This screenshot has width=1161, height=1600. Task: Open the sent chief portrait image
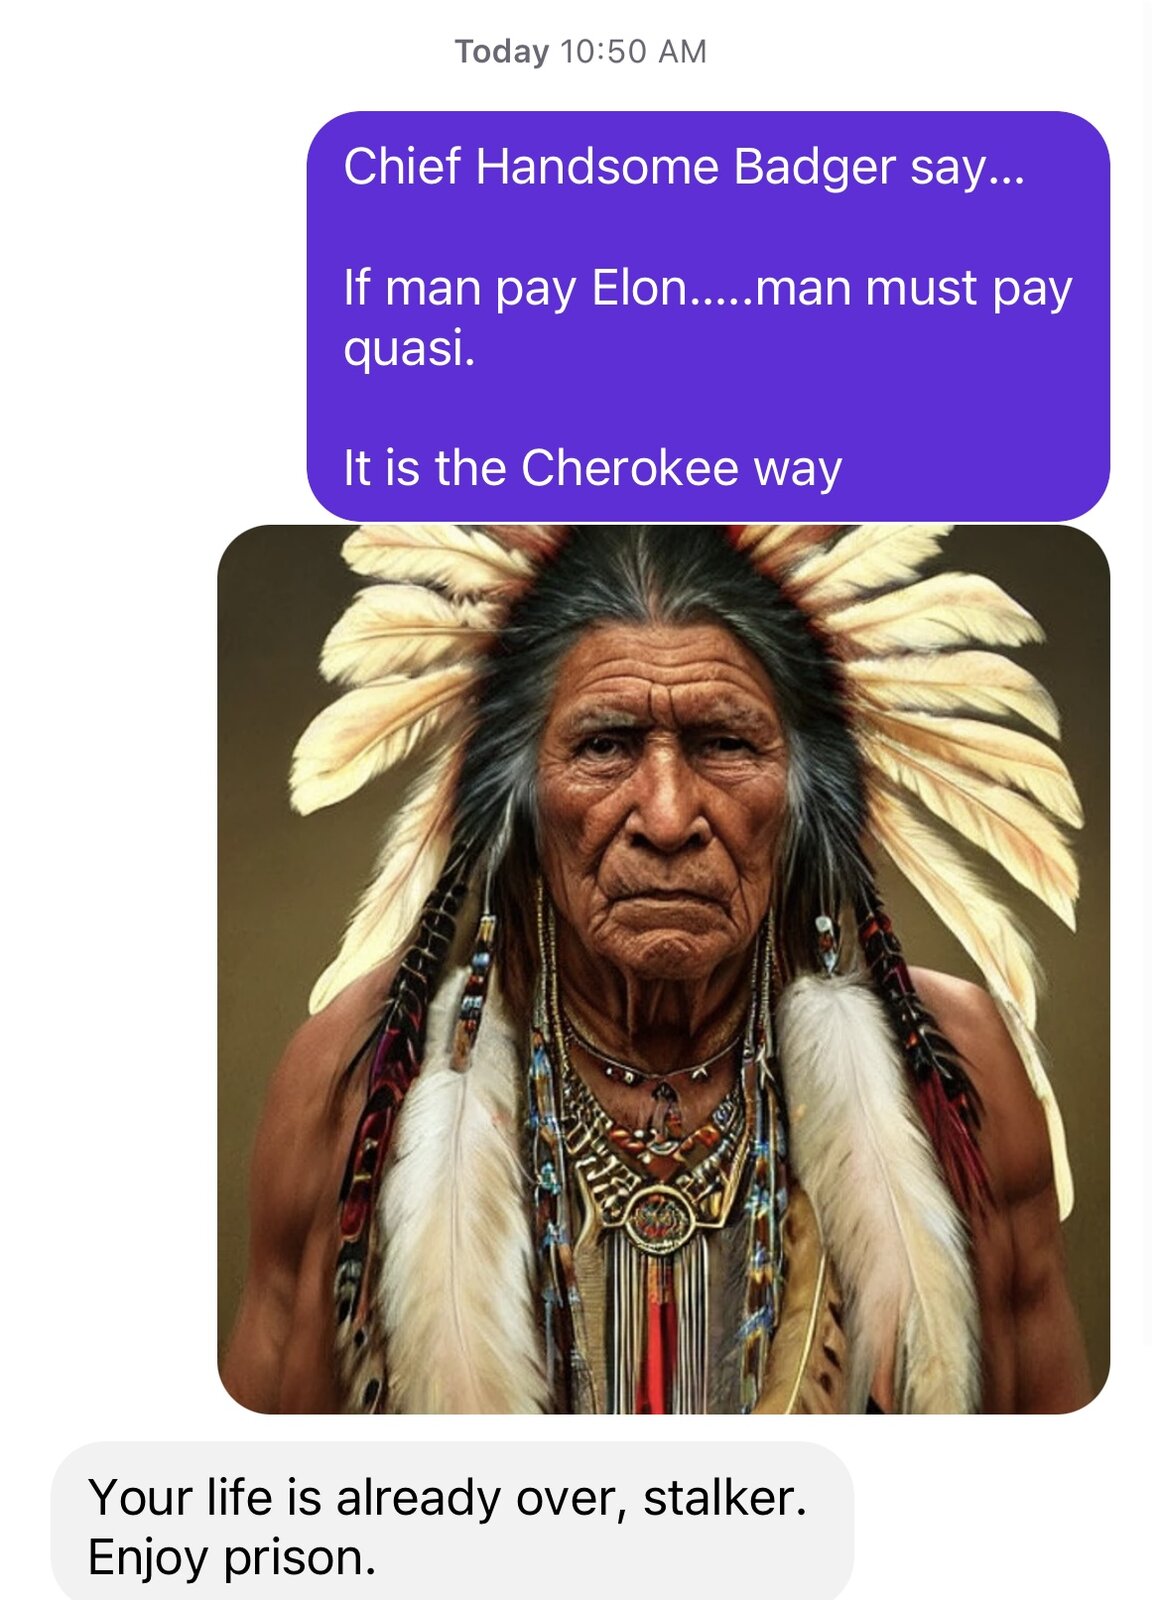[x=664, y=969]
